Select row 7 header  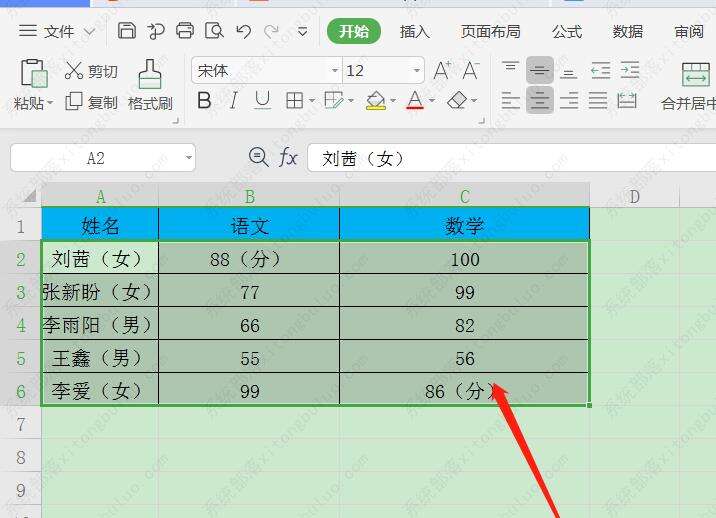point(21,424)
